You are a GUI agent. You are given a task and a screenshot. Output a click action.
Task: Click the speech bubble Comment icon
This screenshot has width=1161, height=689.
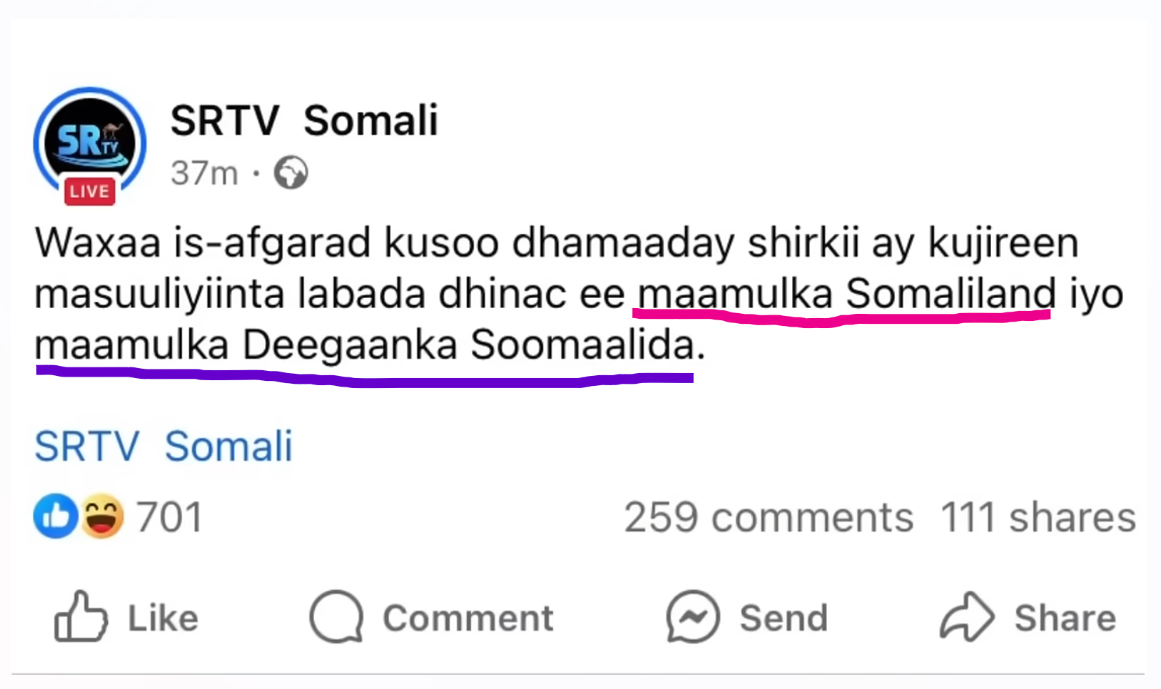point(335,617)
